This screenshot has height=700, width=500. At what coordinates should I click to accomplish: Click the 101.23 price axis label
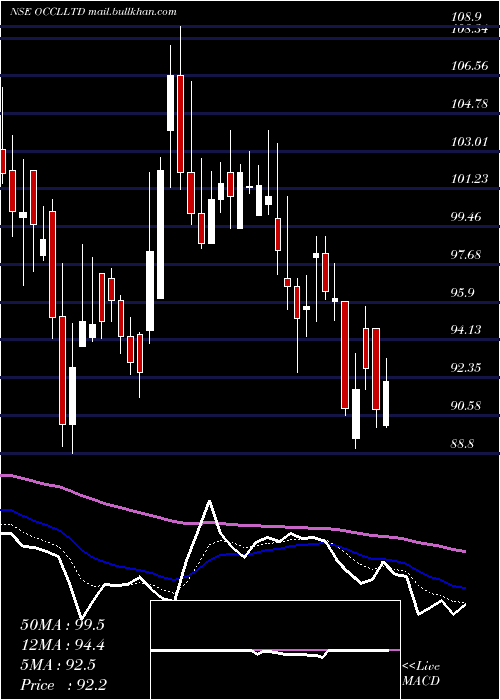point(469,179)
